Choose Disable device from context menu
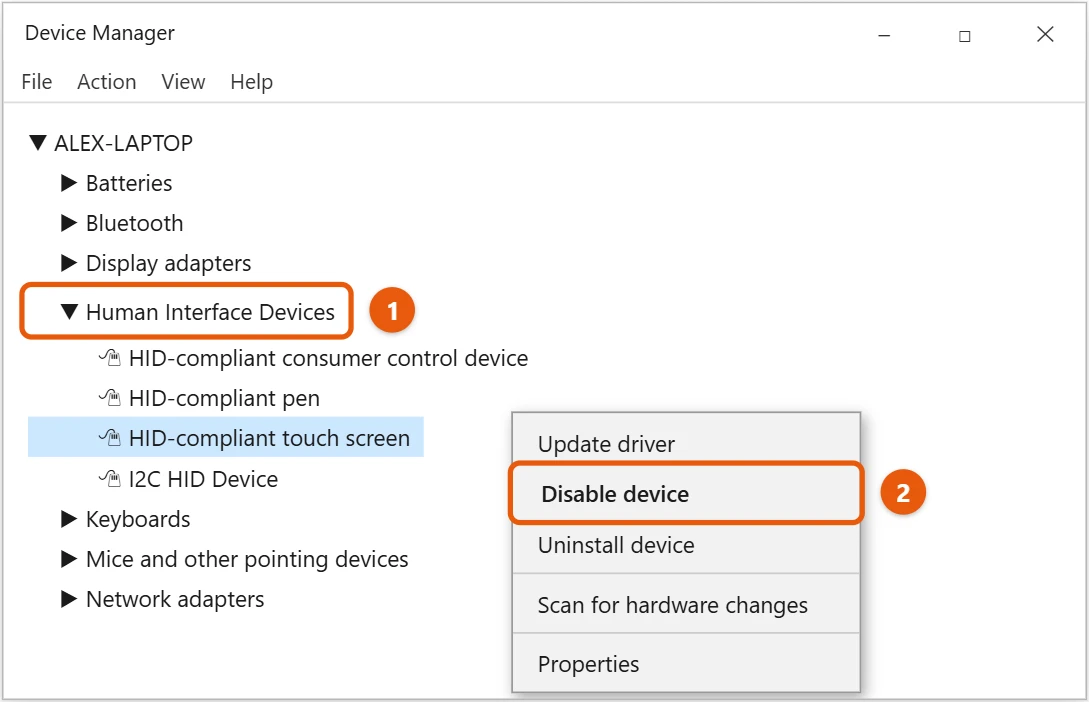 pos(685,494)
